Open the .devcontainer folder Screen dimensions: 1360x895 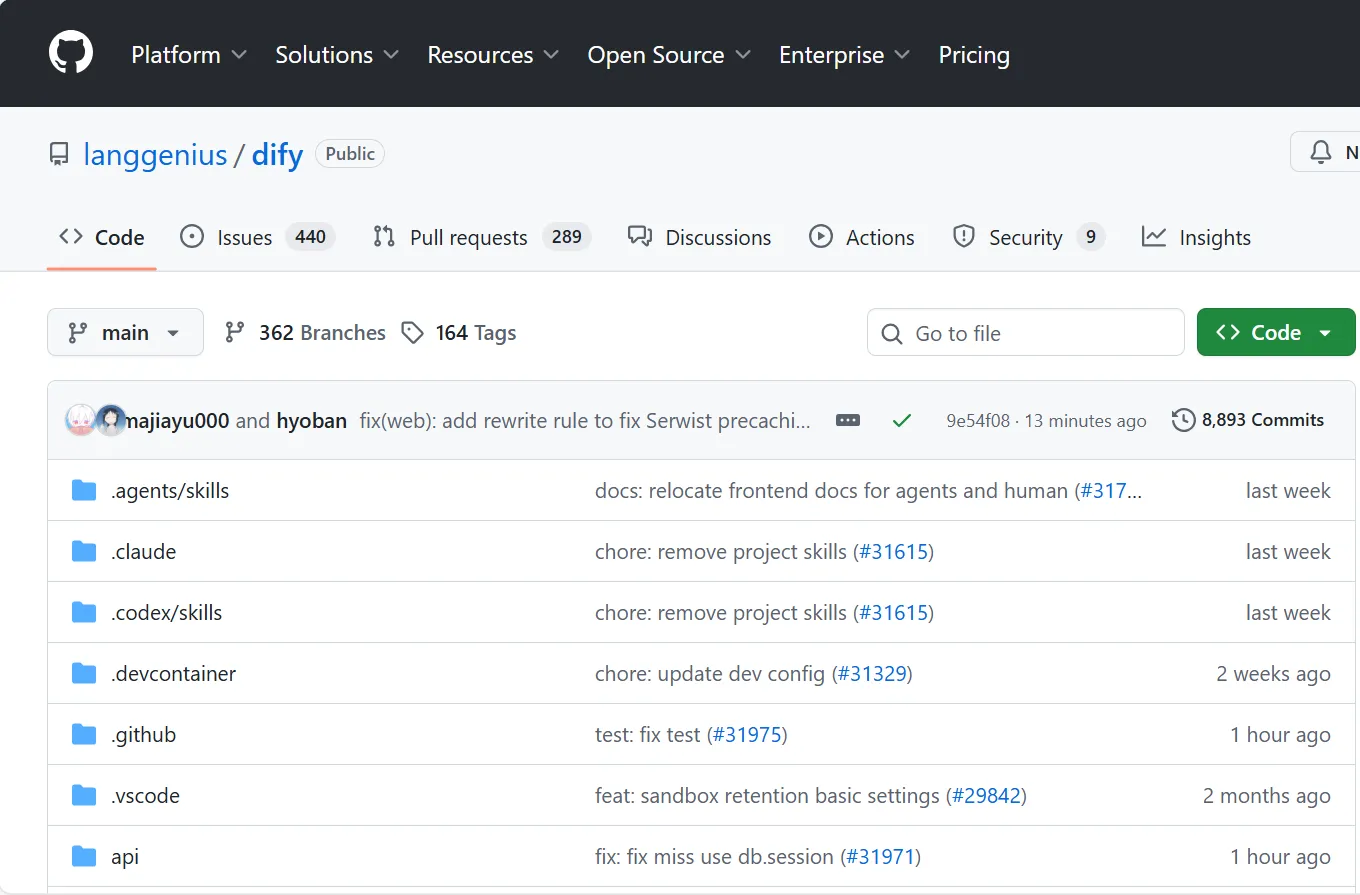(x=173, y=674)
